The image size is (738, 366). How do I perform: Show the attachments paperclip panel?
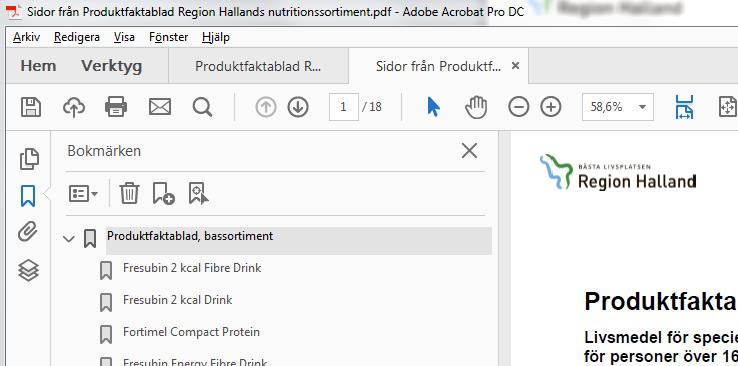[28, 232]
